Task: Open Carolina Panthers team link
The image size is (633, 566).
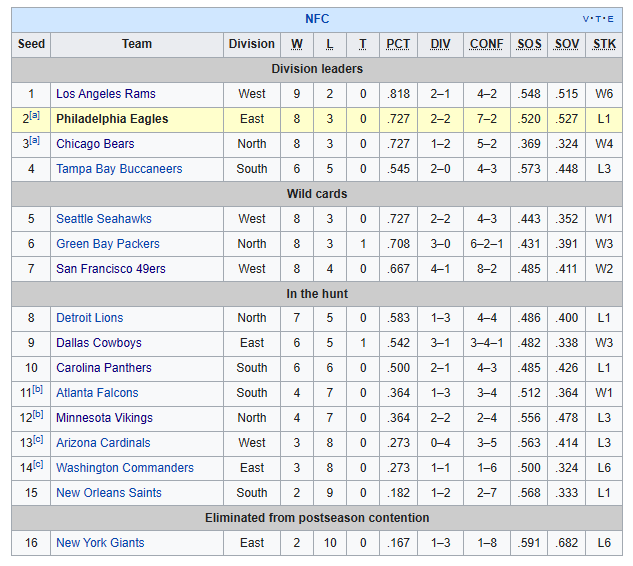Action: point(104,368)
